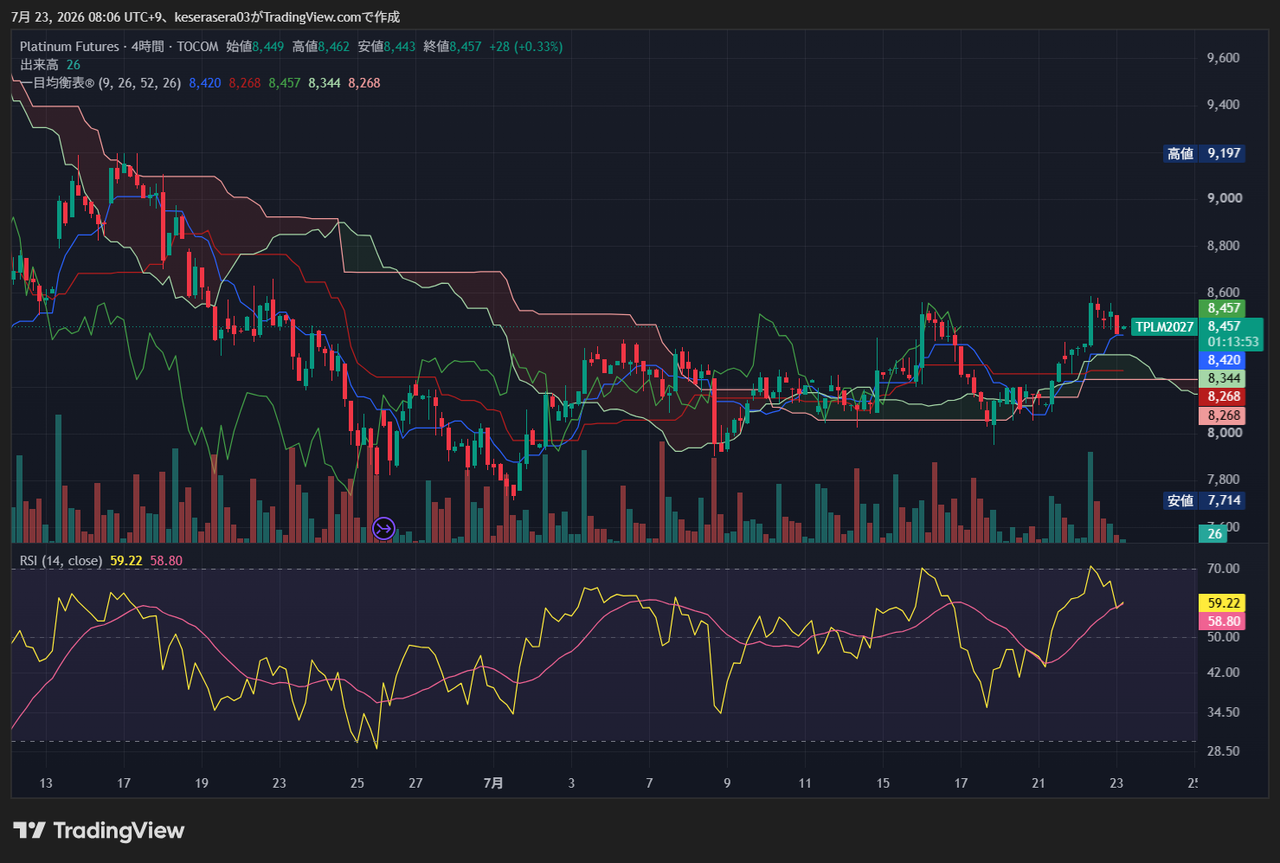Click the 9,000 price axis label
Image resolution: width=1280 pixels, height=863 pixels.
coord(1224,198)
